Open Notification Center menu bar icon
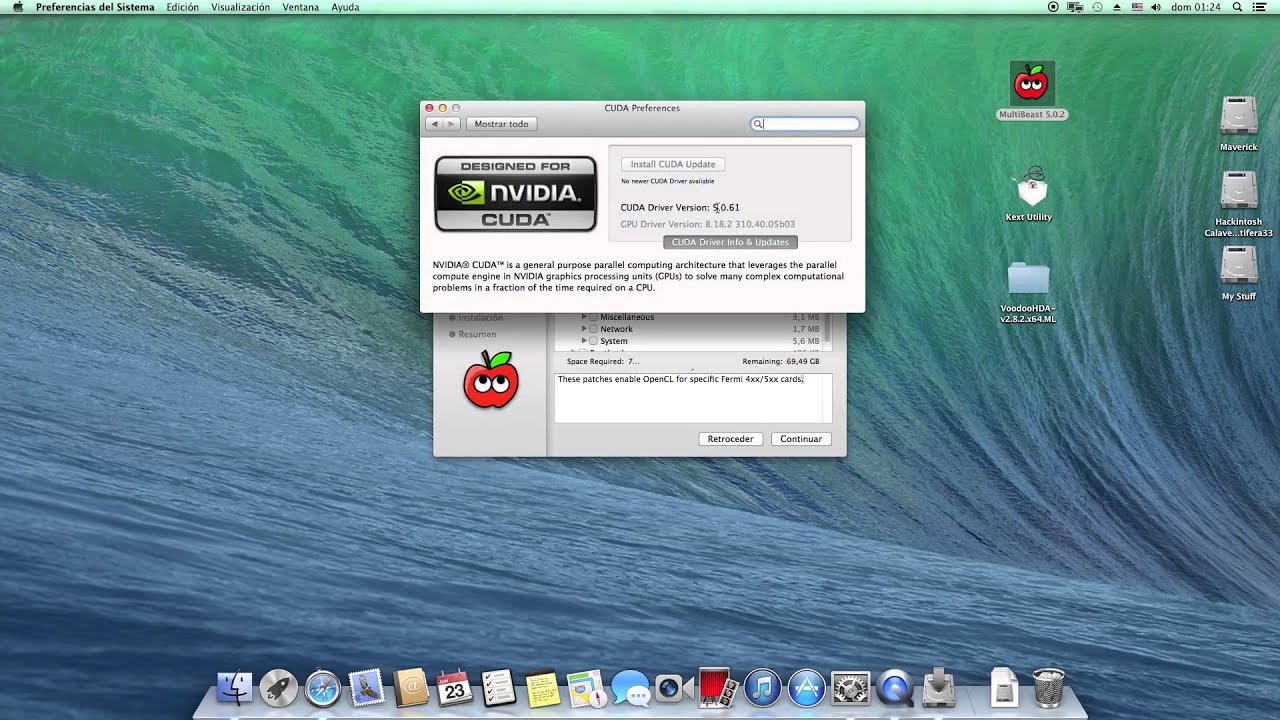 [1260, 7]
